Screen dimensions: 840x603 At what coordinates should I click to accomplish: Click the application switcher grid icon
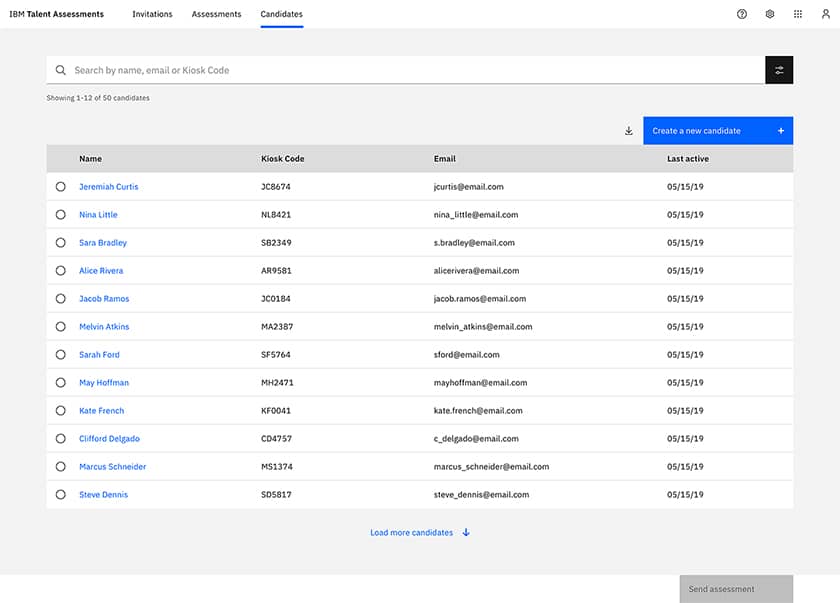tap(796, 14)
